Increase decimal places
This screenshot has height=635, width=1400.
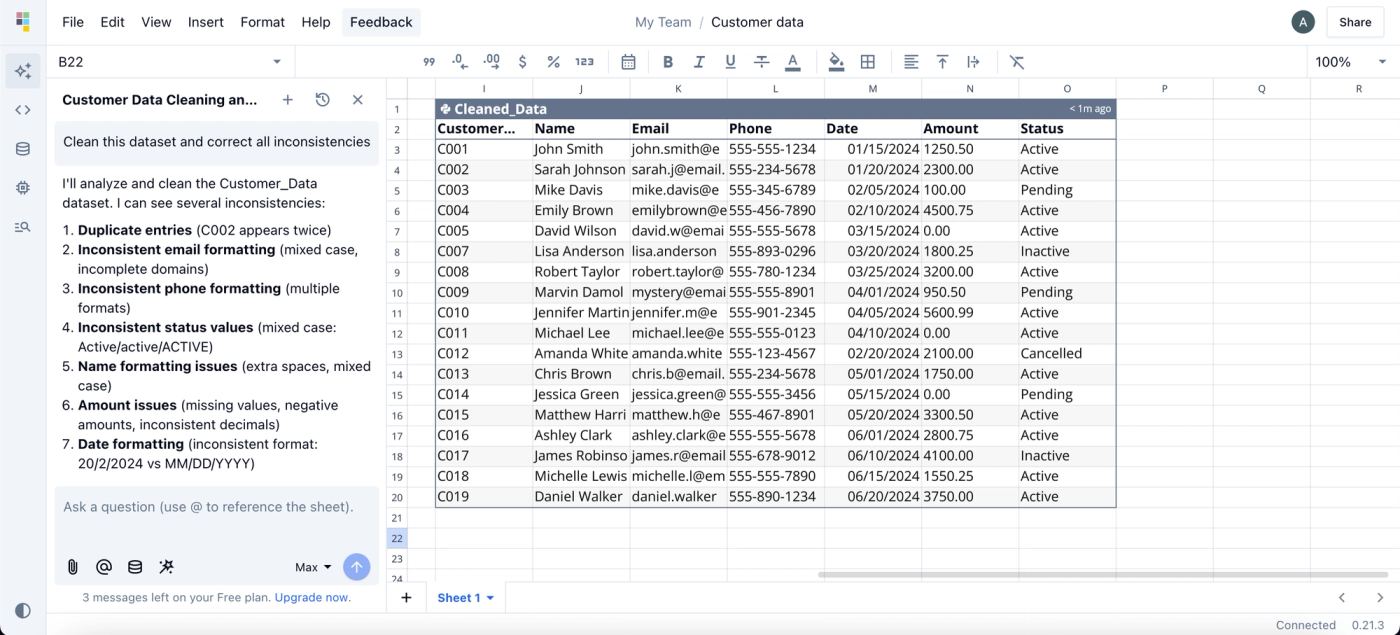(x=491, y=62)
